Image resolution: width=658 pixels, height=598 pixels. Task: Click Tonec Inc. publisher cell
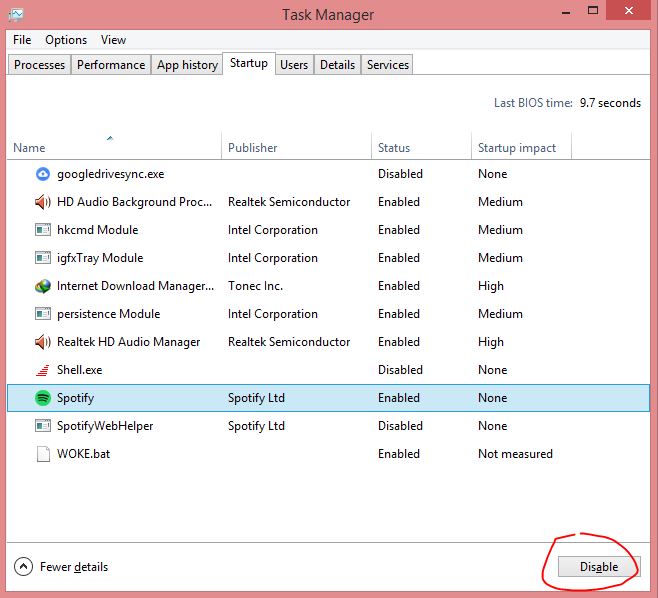255,286
